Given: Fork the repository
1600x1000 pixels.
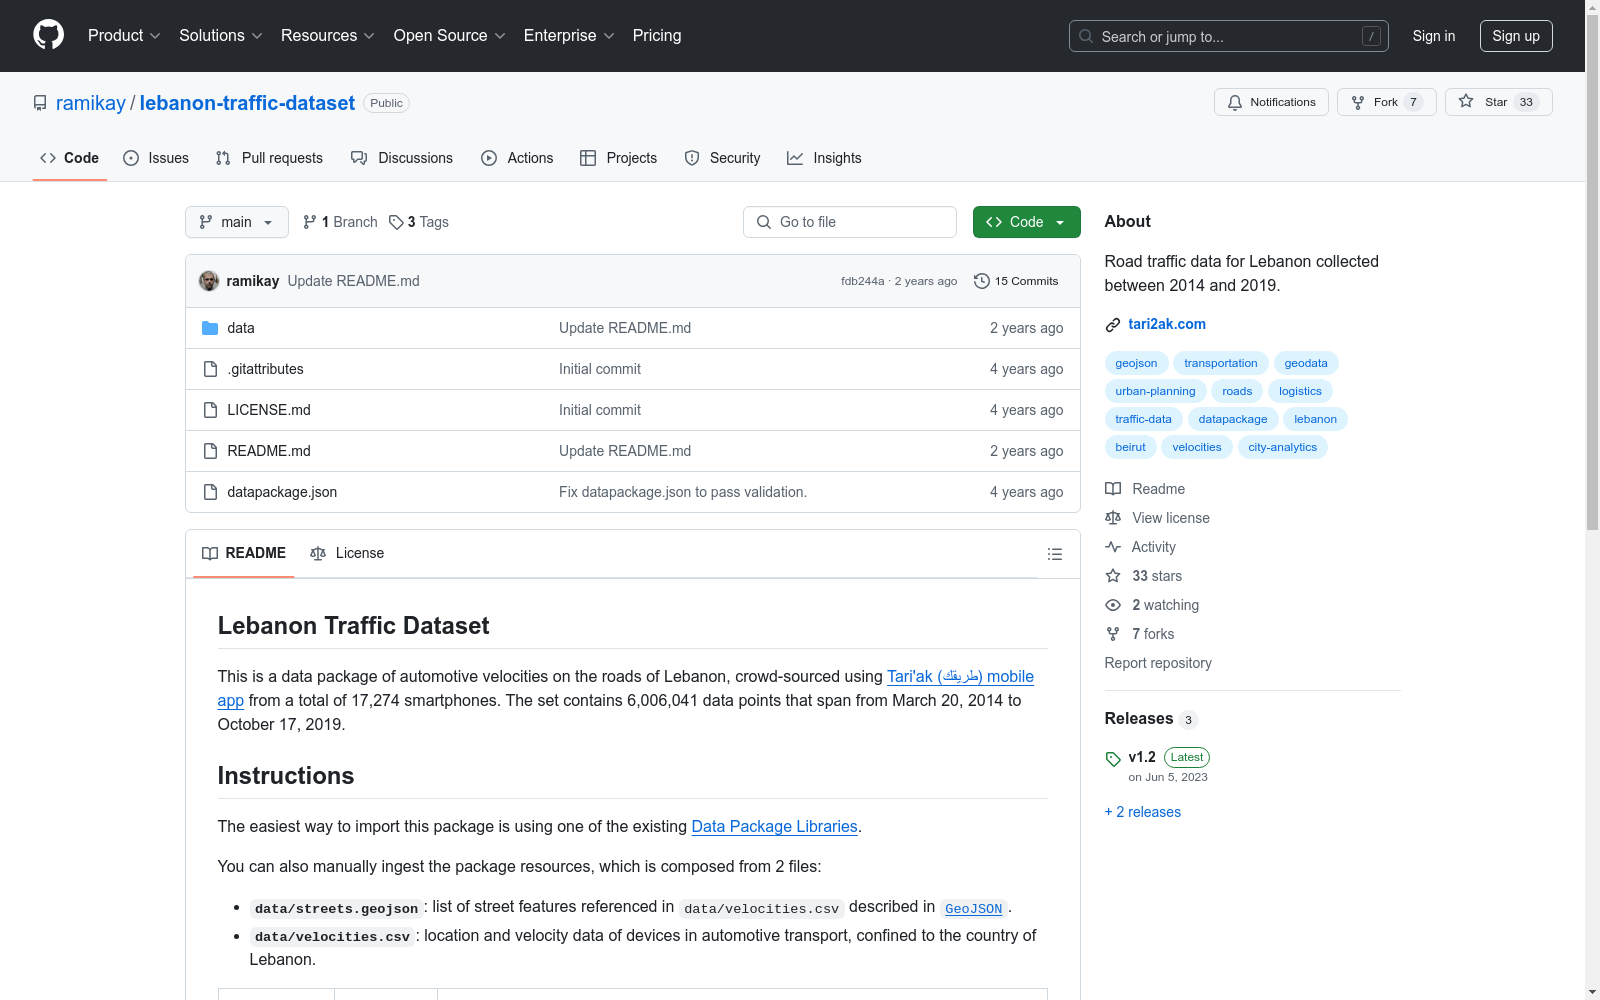Looking at the screenshot, I should pos(1386,102).
